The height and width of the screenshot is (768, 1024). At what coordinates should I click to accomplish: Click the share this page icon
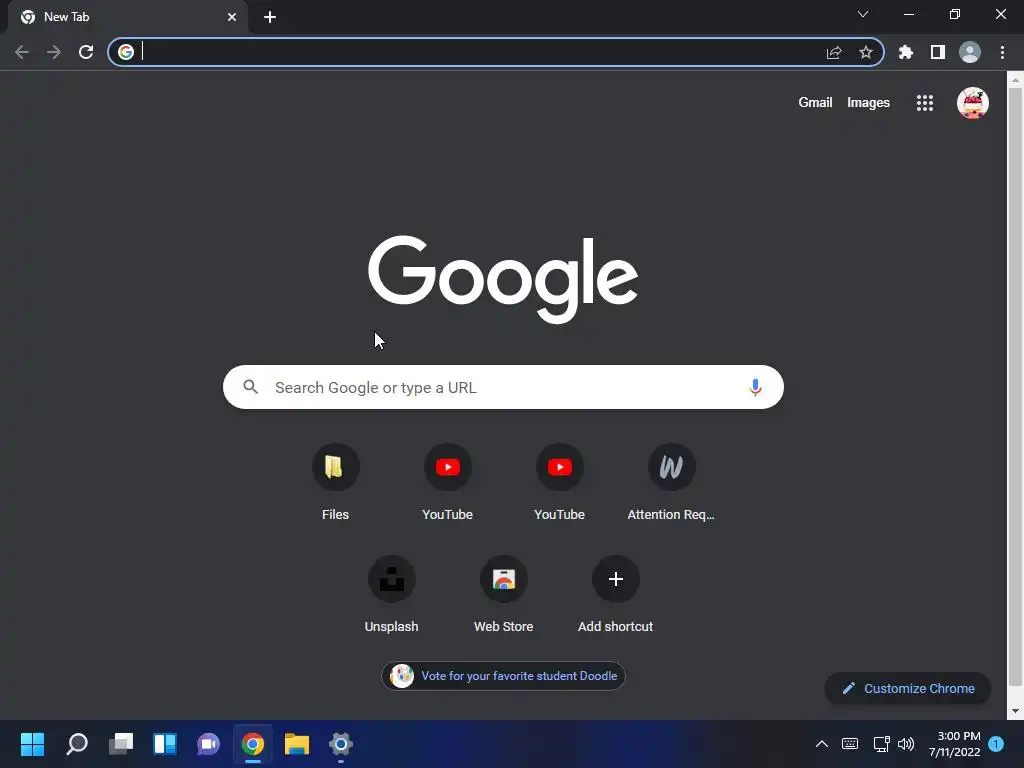(x=834, y=52)
